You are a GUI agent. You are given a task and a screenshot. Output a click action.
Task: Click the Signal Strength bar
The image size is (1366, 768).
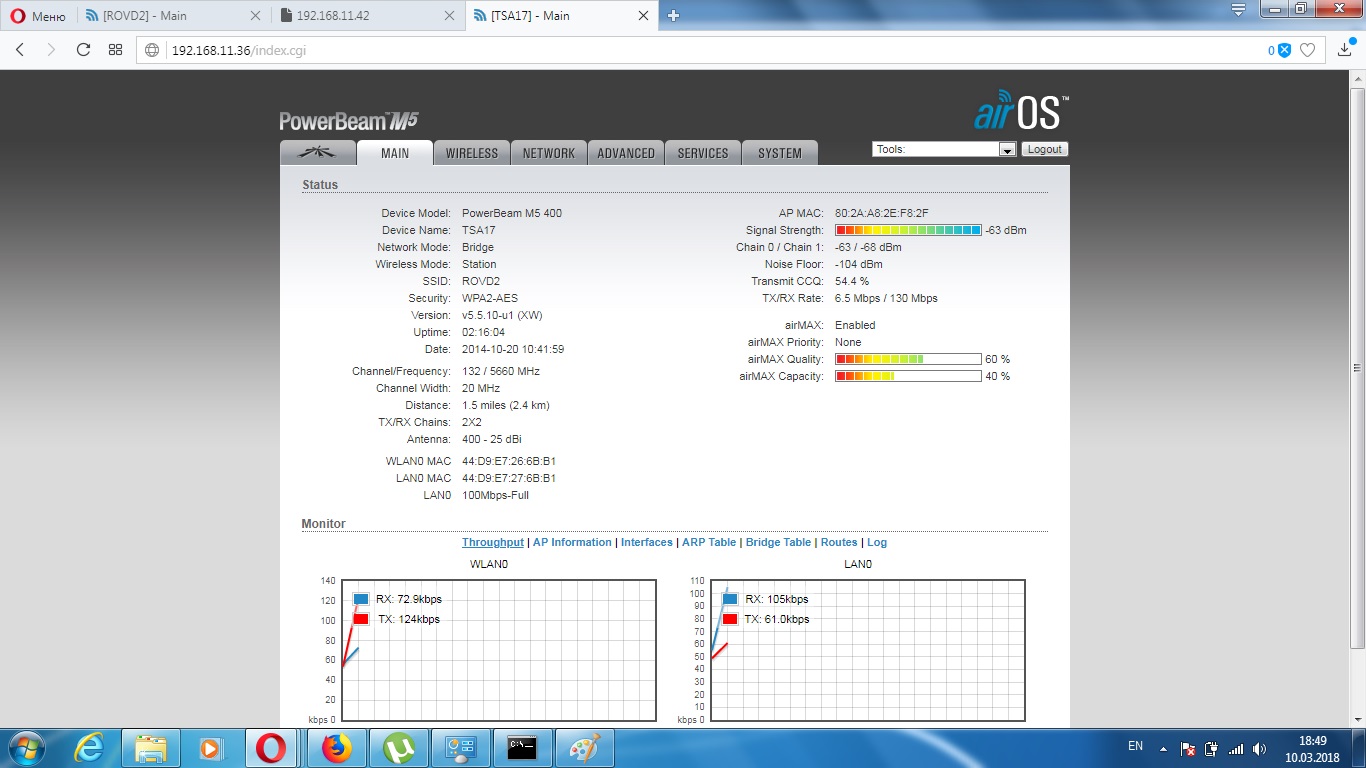pyautogui.click(x=908, y=230)
